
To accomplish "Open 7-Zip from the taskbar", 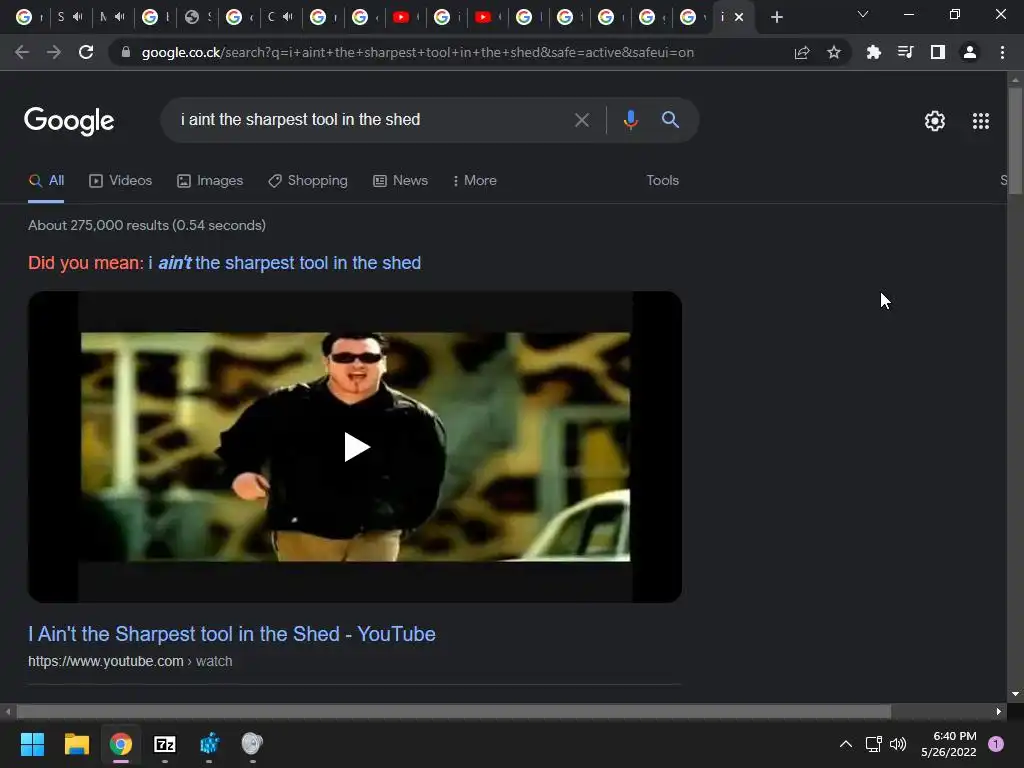I will 165,744.
